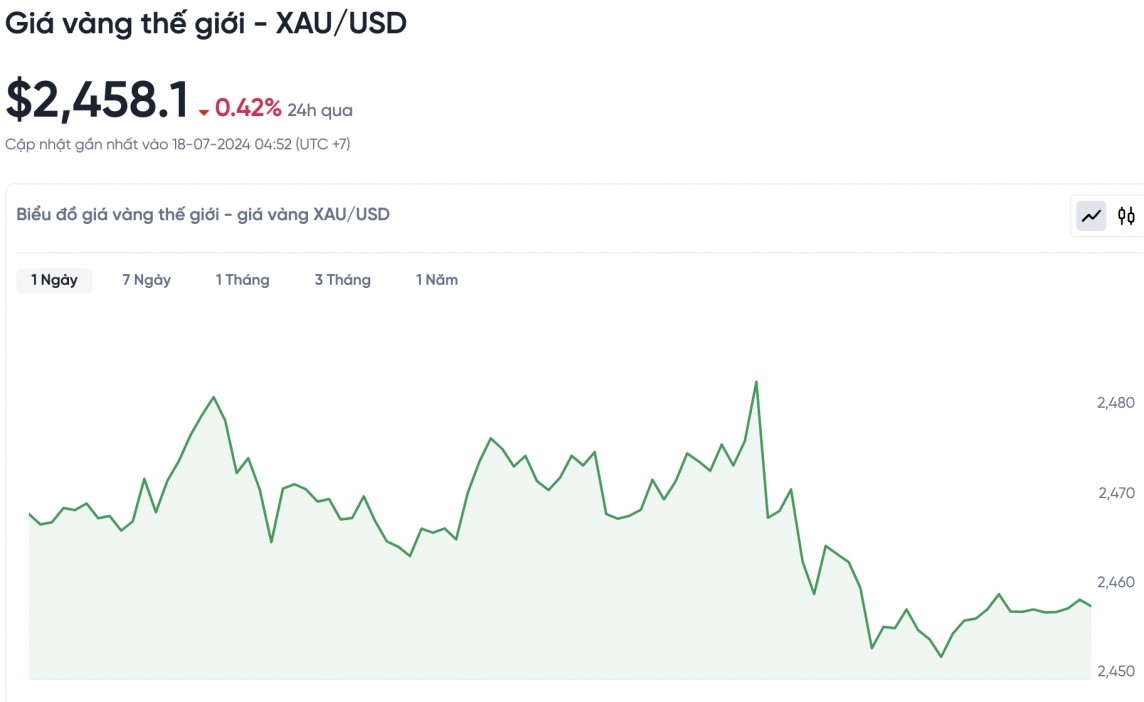Click the 2,450 axis label
The width and height of the screenshot is (1144, 702).
click(1115, 671)
